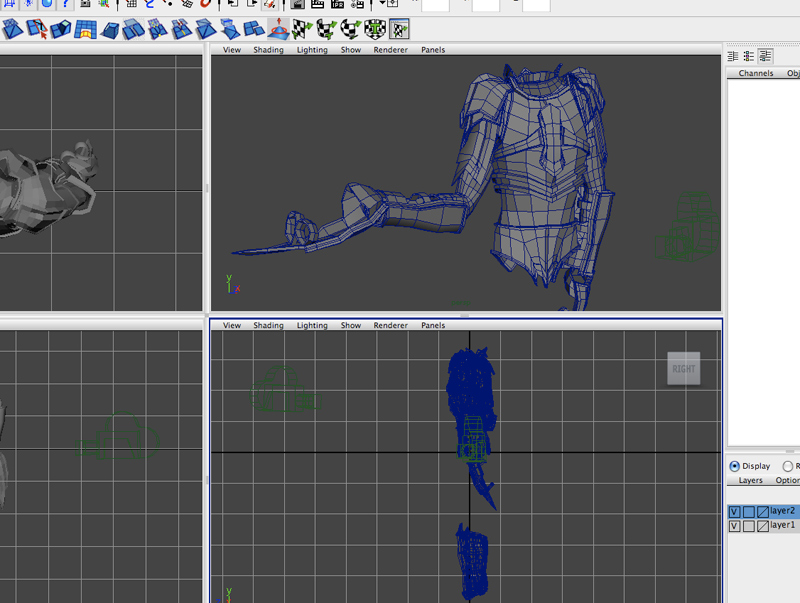Click the last checkered icon on the shelf
Image resolution: width=800 pixels, height=603 pixels.
pyautogui.click(x=399, y=29)
